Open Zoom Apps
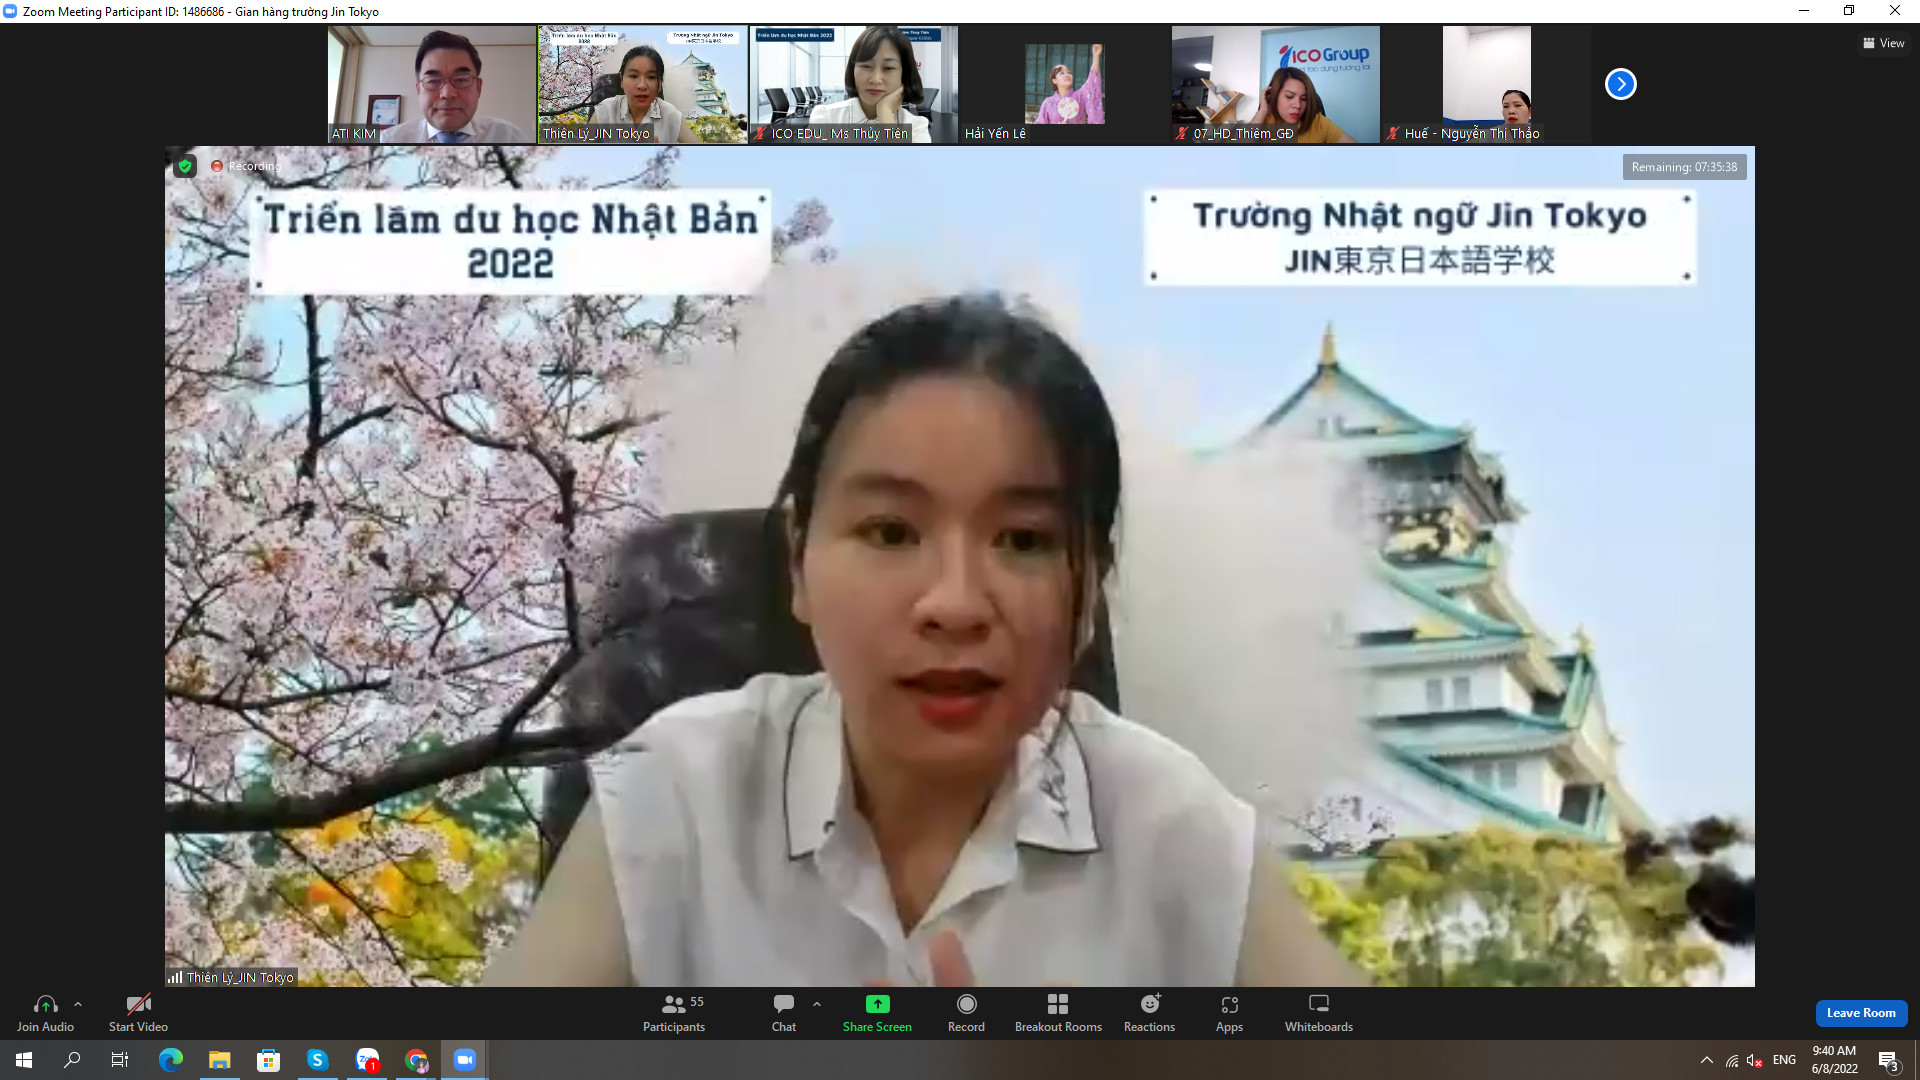 coord(1229,1013)
